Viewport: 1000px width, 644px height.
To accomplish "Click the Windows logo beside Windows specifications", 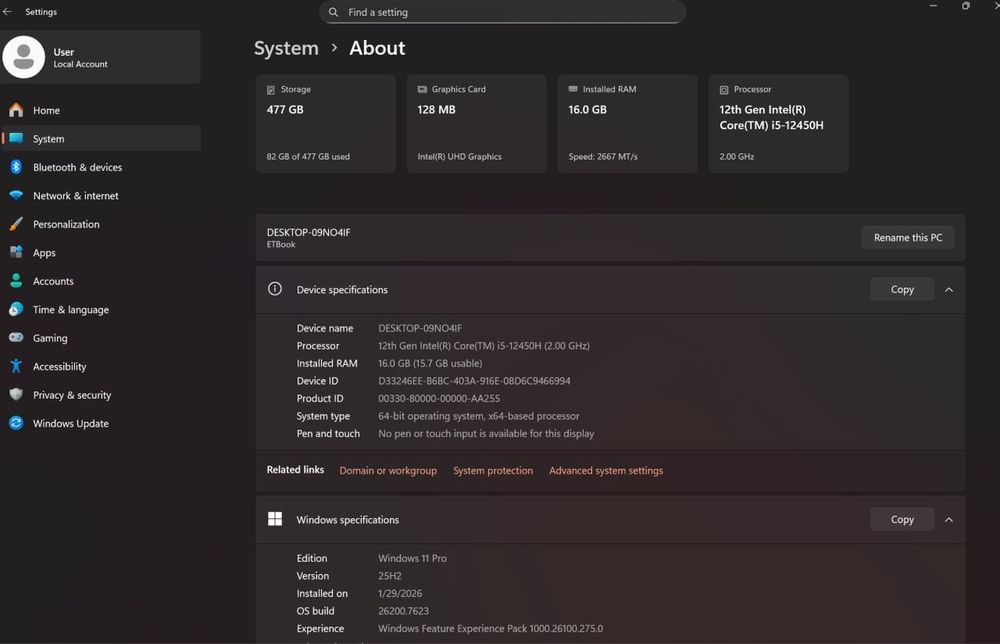I will tap(275, 518).
